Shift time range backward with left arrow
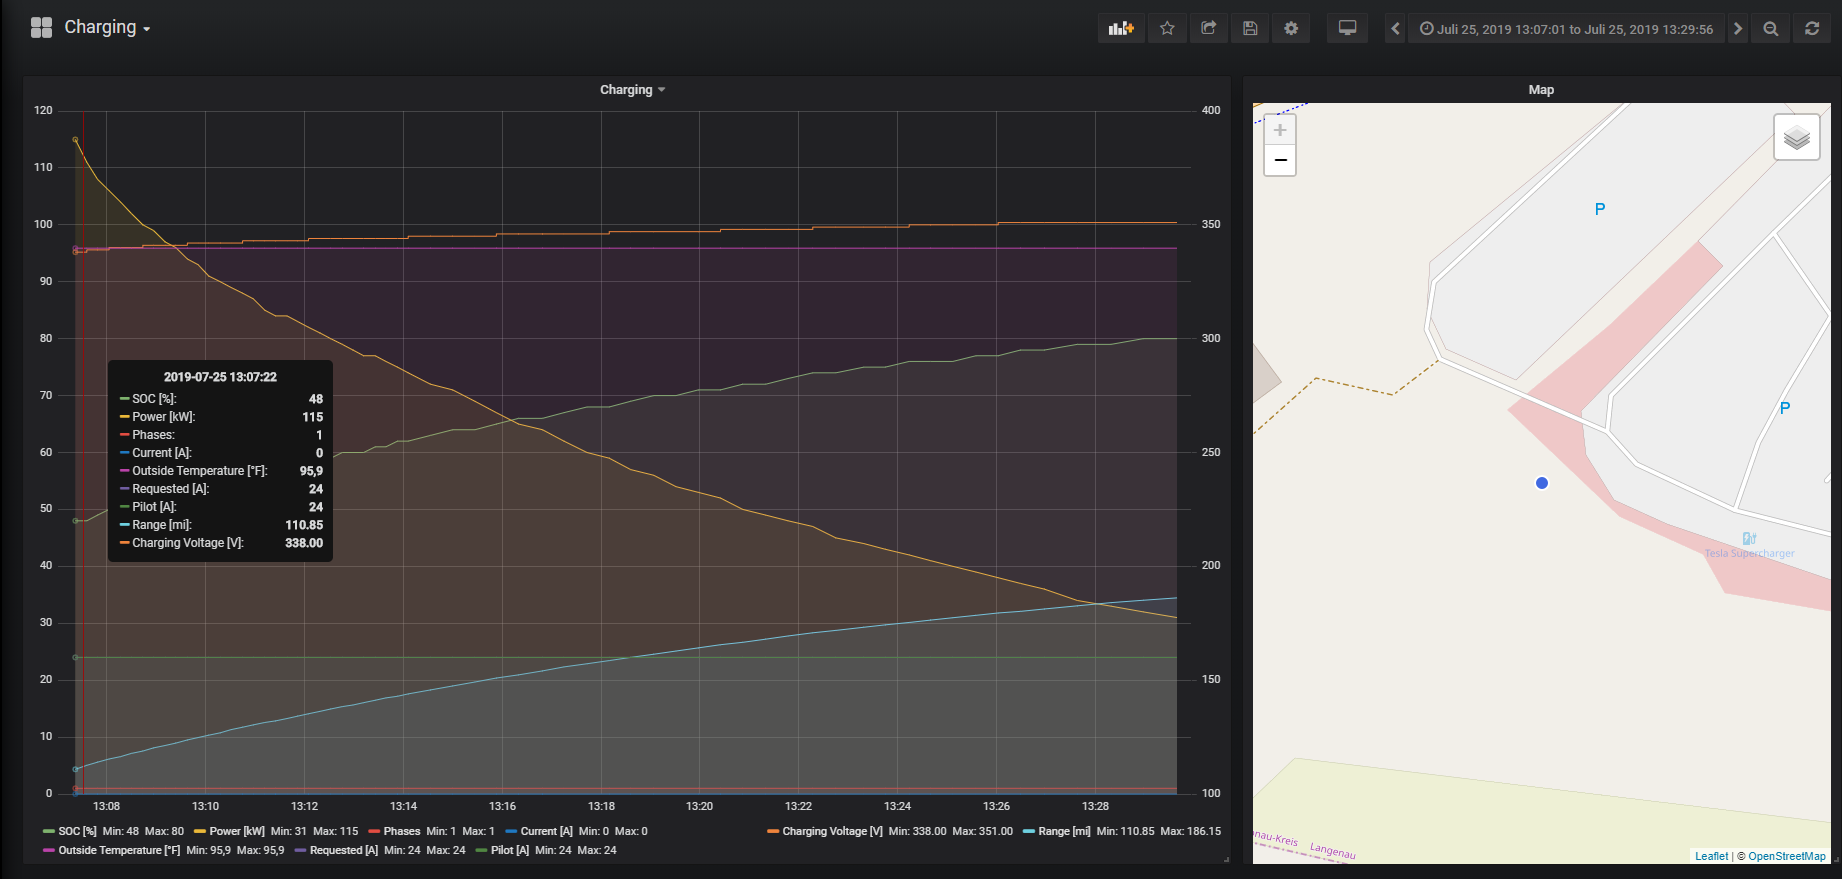Viewport: 1842px width, 879px height. (1396, 28)
